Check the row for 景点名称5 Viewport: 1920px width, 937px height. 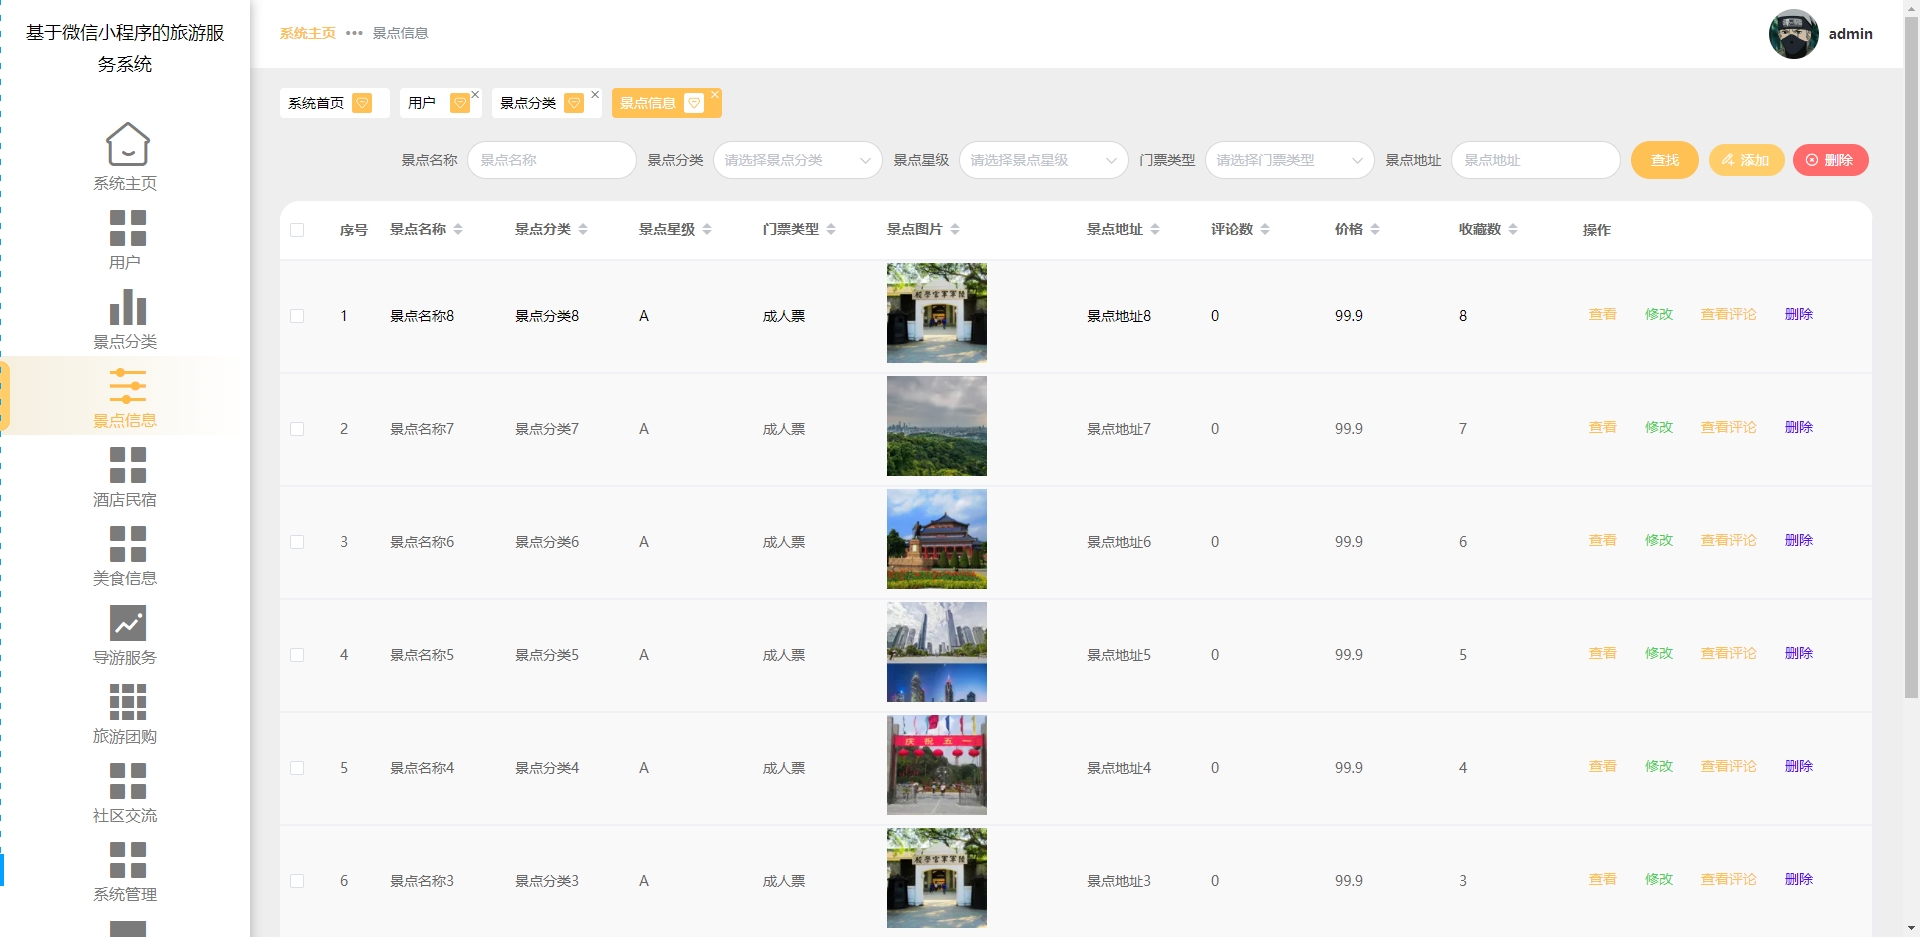[x=297, y=655]
